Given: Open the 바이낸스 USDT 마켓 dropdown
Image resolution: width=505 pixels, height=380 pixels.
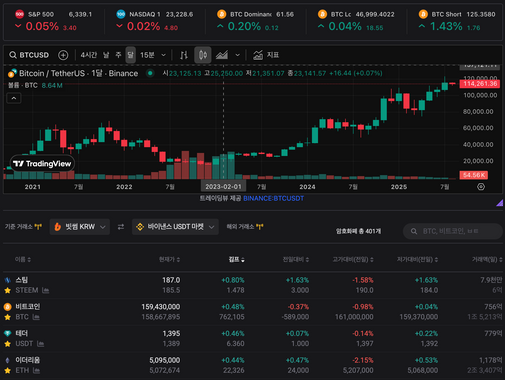Looking at the screenshot, I should pyautogui.click(x=175, y=227).
